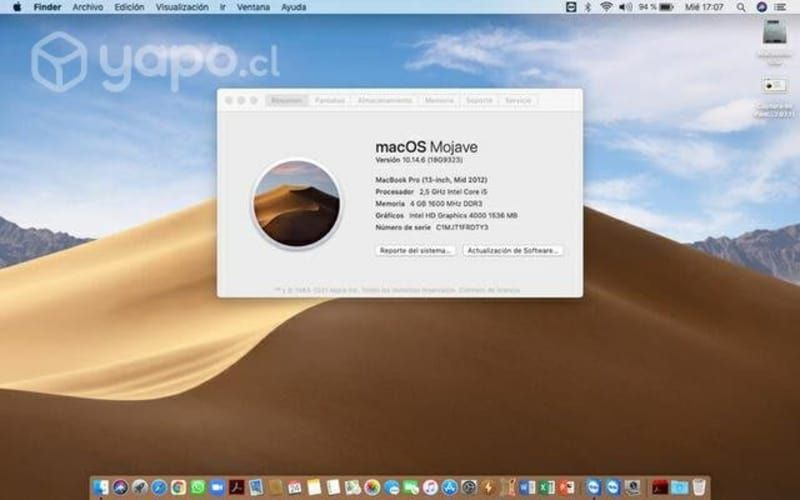Click Reporte del sistema... button
800x500 pixels.
416,251
